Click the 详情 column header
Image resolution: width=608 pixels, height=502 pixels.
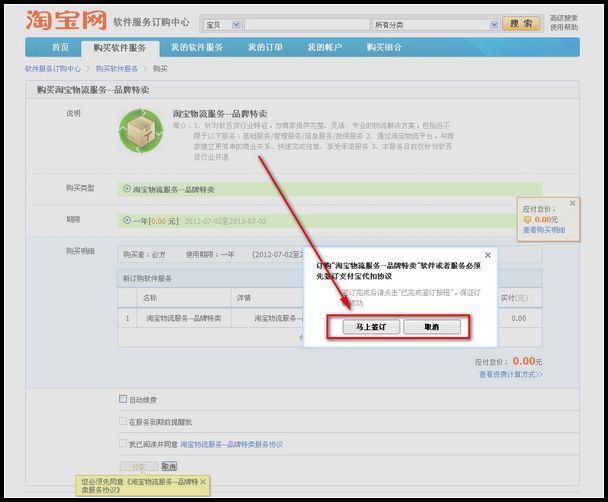[x=244, y=298]
